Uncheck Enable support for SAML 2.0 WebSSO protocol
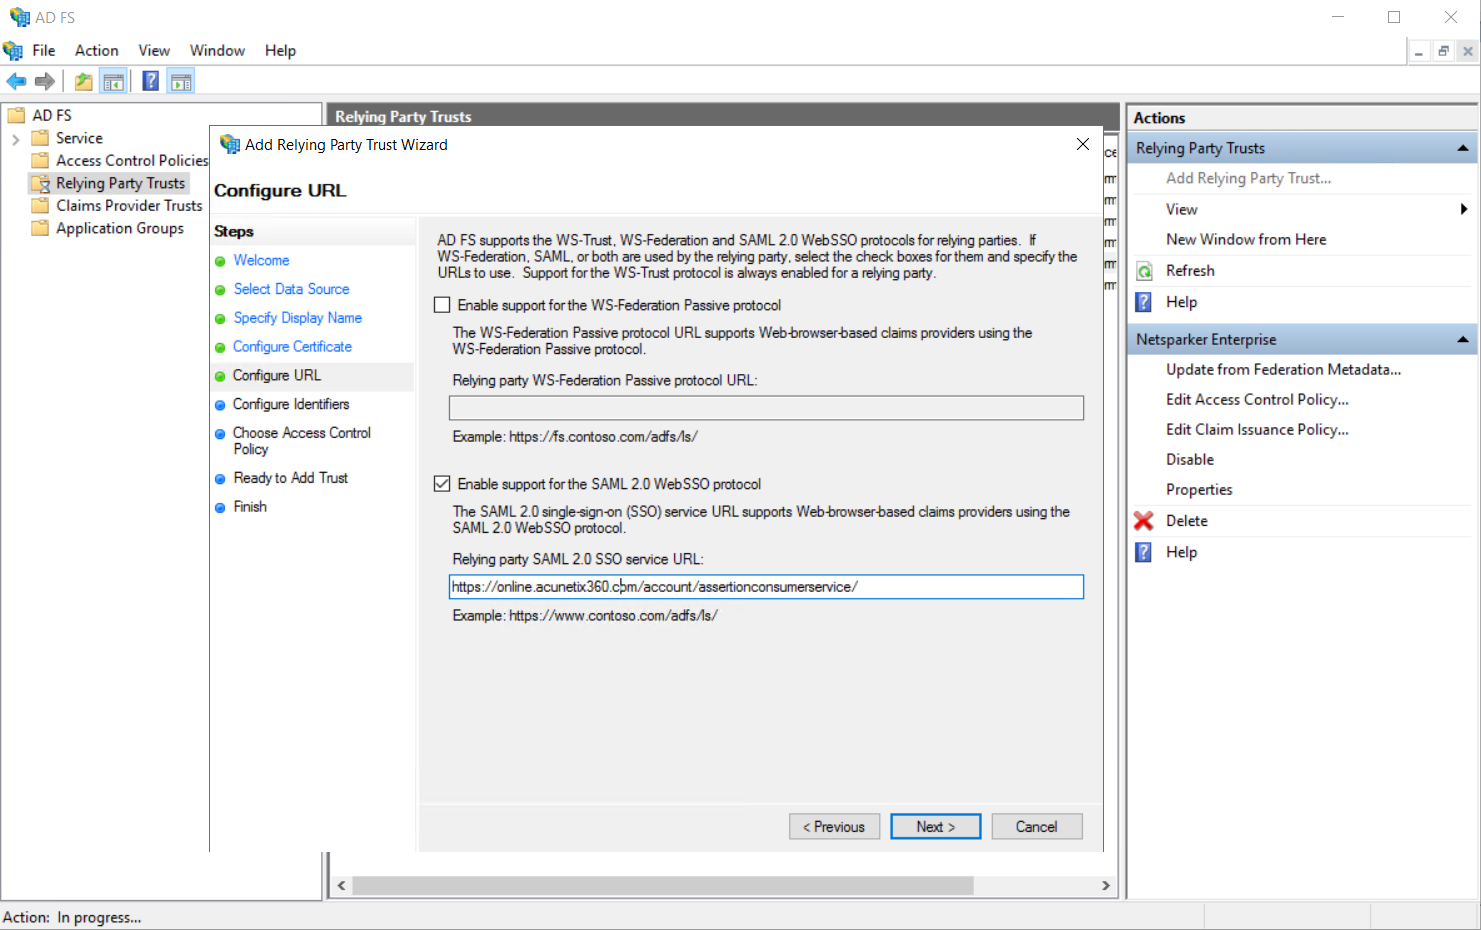The width and height of the screenshot is (1481, 930). tap(442, 484)
